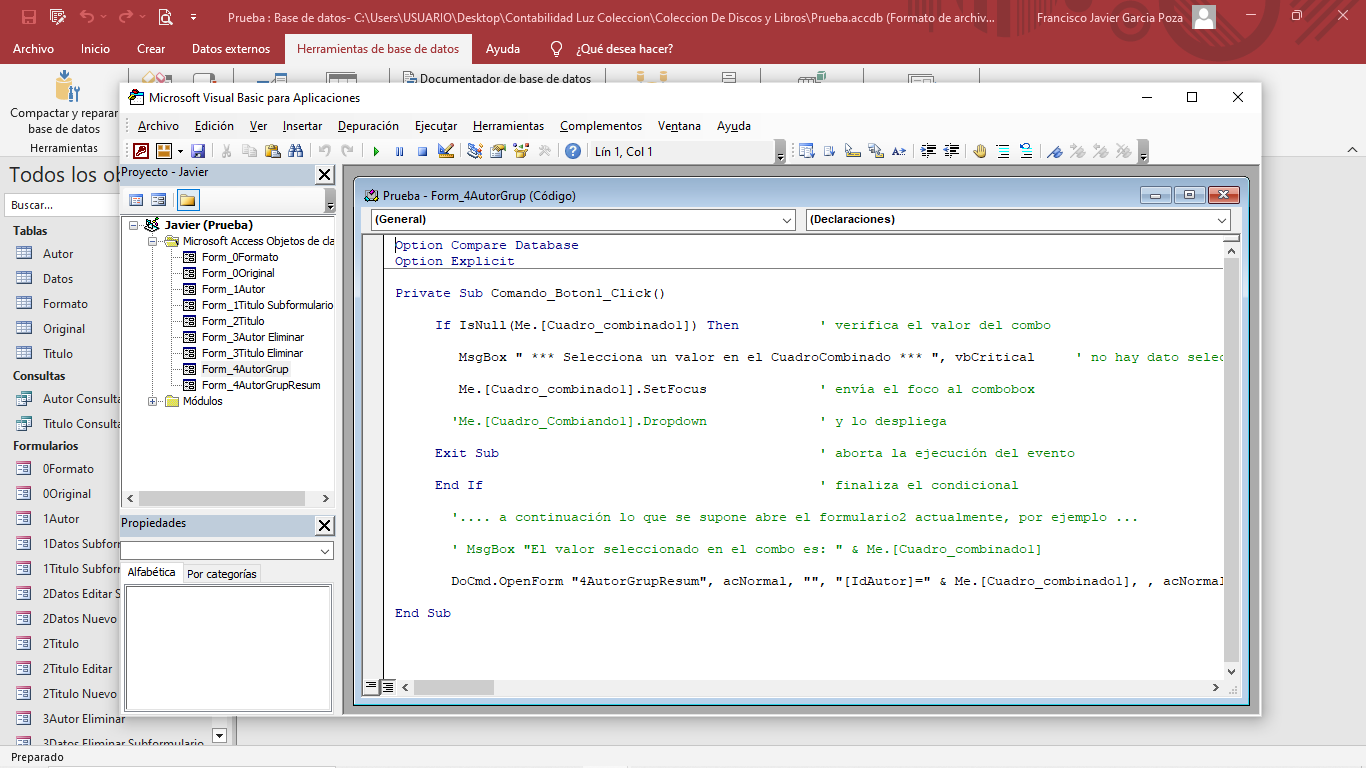Open the Object Browser icon
The height and width of the screenshot is (768, 1366).
point(520,151)
